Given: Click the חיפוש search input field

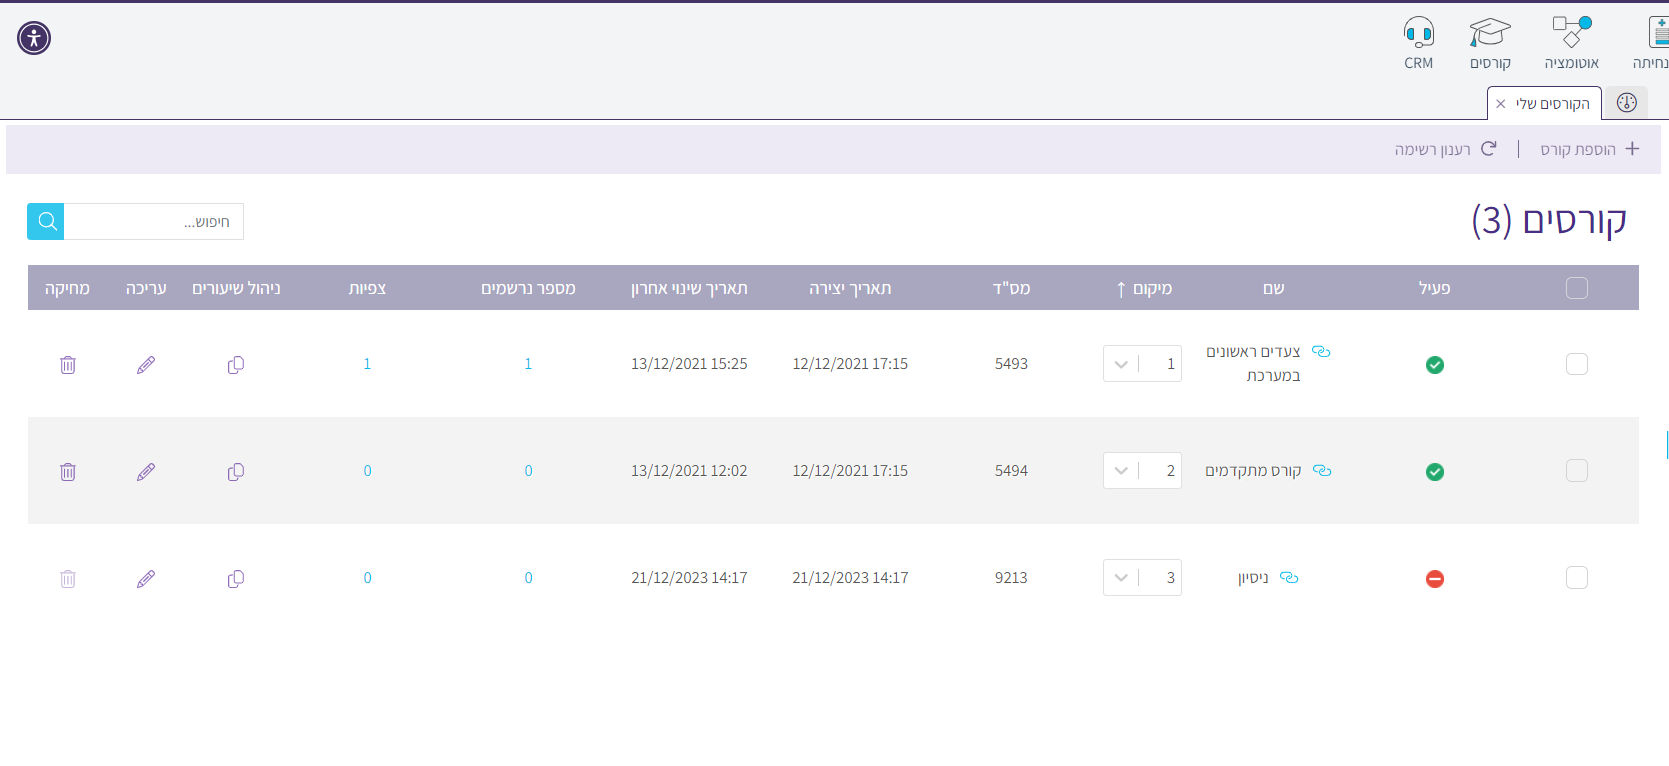Looking at the screenshot, I should click(x=154, y=222).
